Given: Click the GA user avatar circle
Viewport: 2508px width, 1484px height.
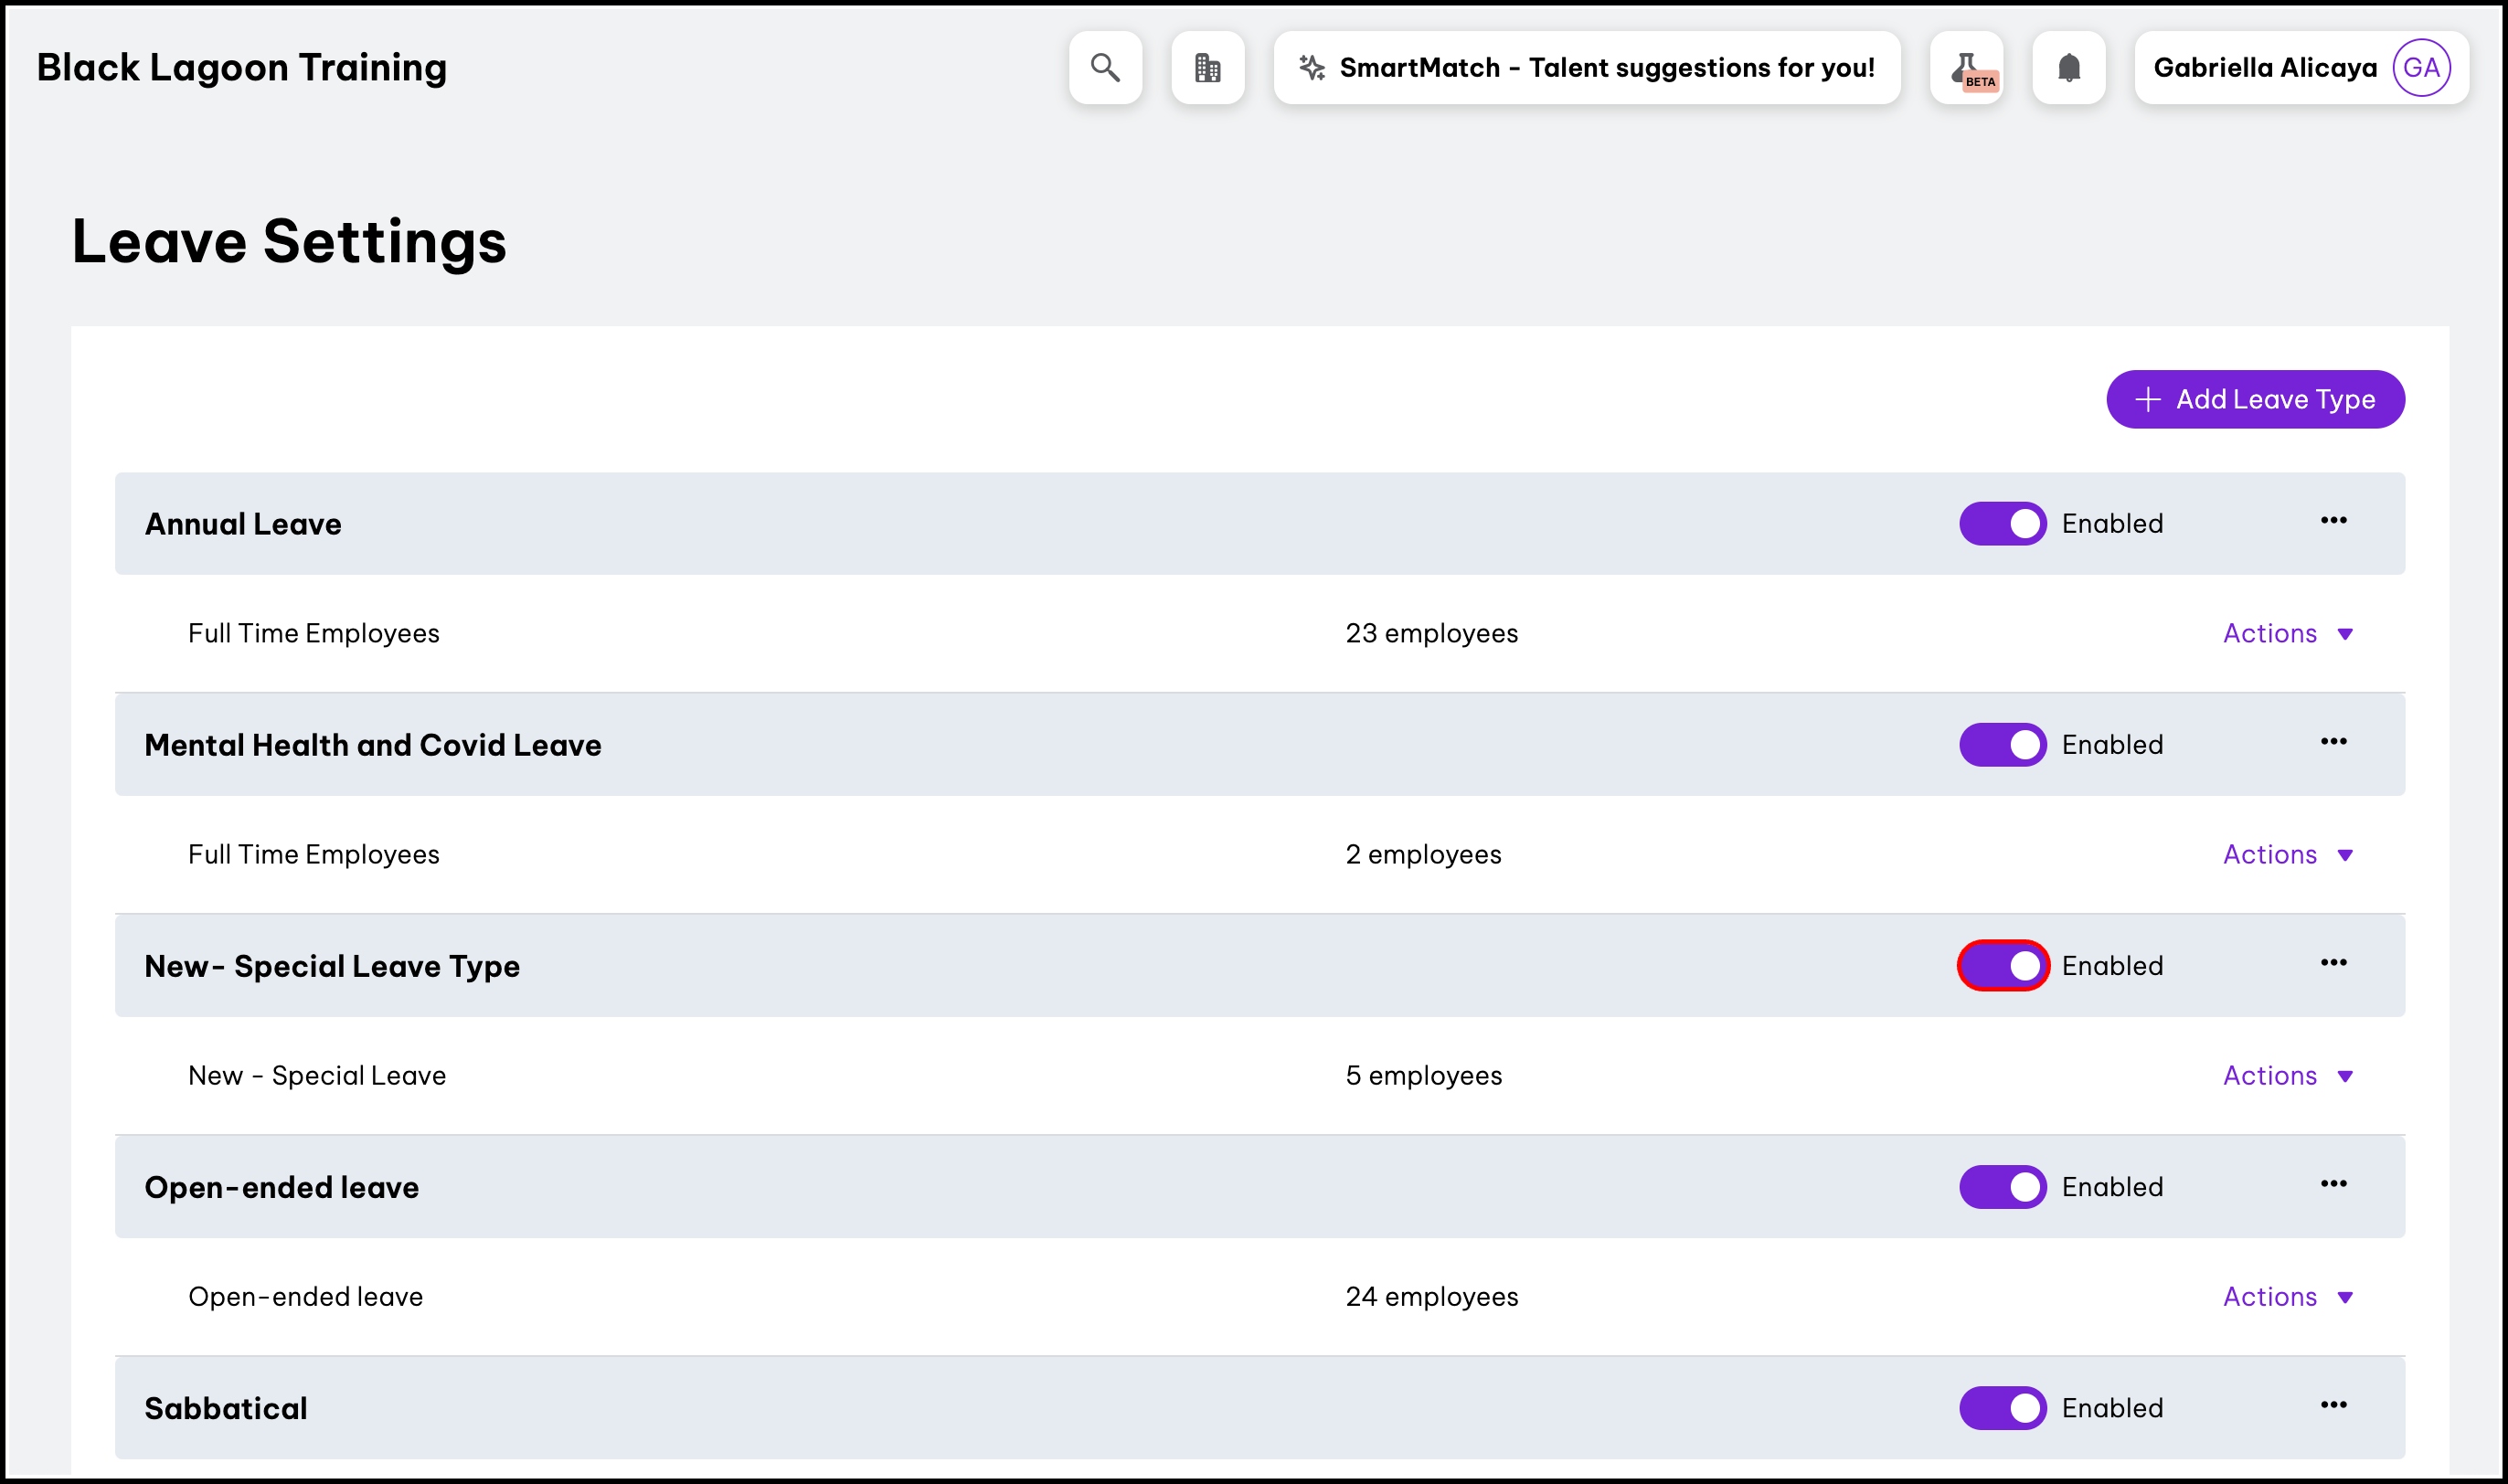Looking at the screenshot, I should click(x=2420, y=68).
